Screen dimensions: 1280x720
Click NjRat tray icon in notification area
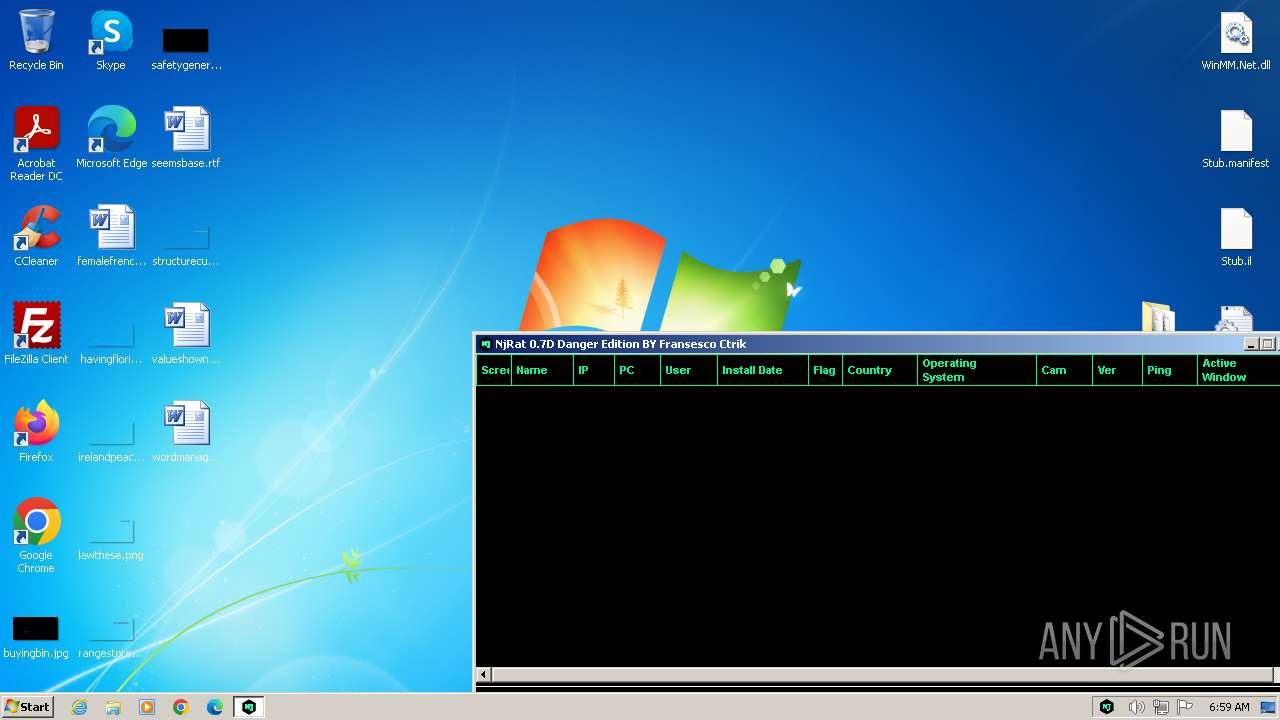pos(1107,707)
